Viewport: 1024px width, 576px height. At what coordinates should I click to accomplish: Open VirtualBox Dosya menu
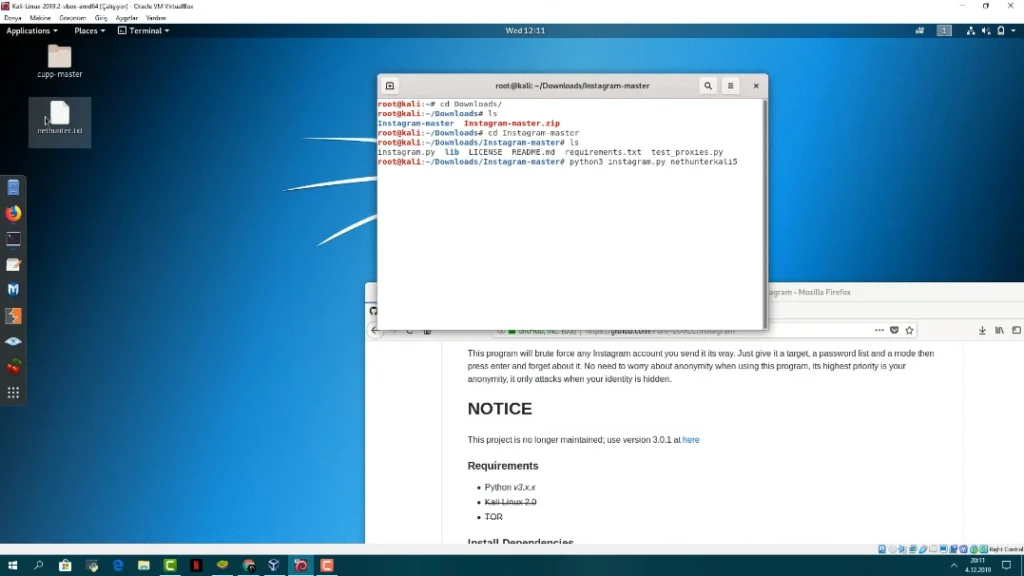click(12, 18)
